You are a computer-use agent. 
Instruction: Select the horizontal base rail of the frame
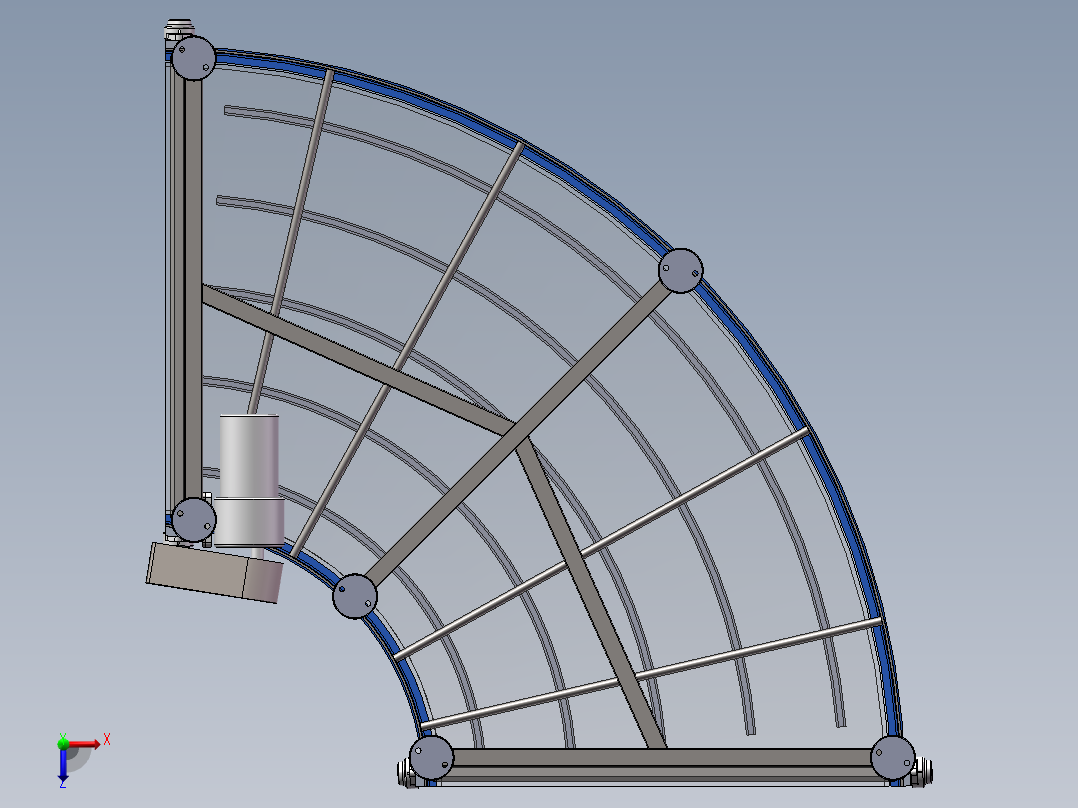click(661, 765)
